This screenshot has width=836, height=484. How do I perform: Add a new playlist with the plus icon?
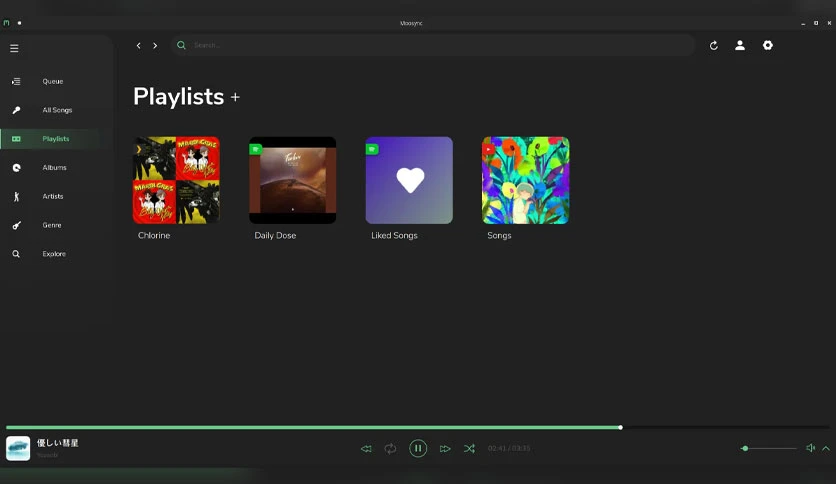point(235,98)
